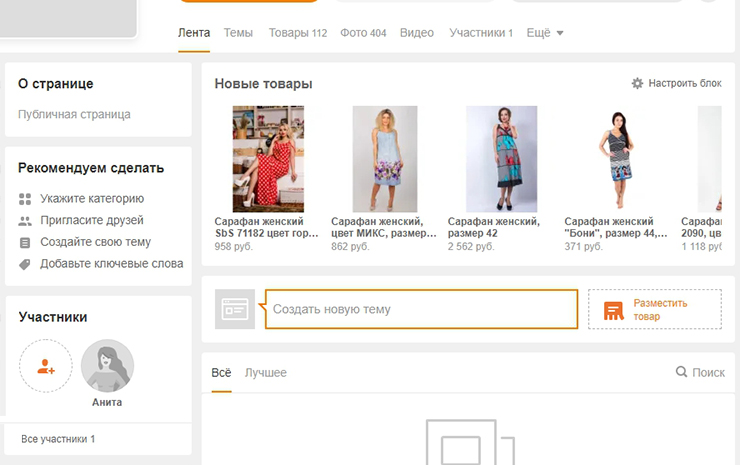Open the gray turquoise sarafan размер 42 photo
The image size is (740, 465).
click(501, 159)
